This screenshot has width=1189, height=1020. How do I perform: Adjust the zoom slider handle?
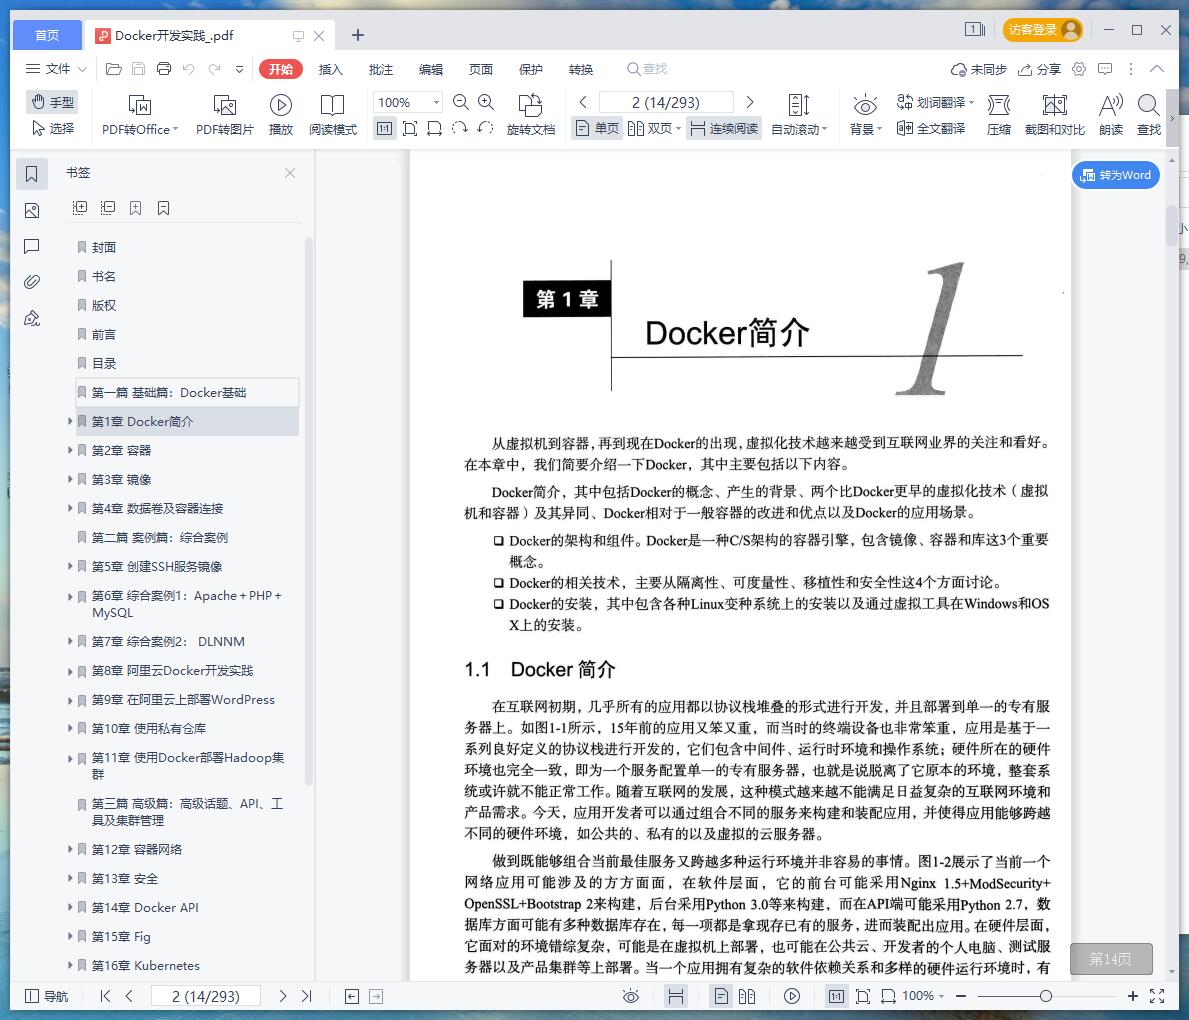pos(1046,996)
